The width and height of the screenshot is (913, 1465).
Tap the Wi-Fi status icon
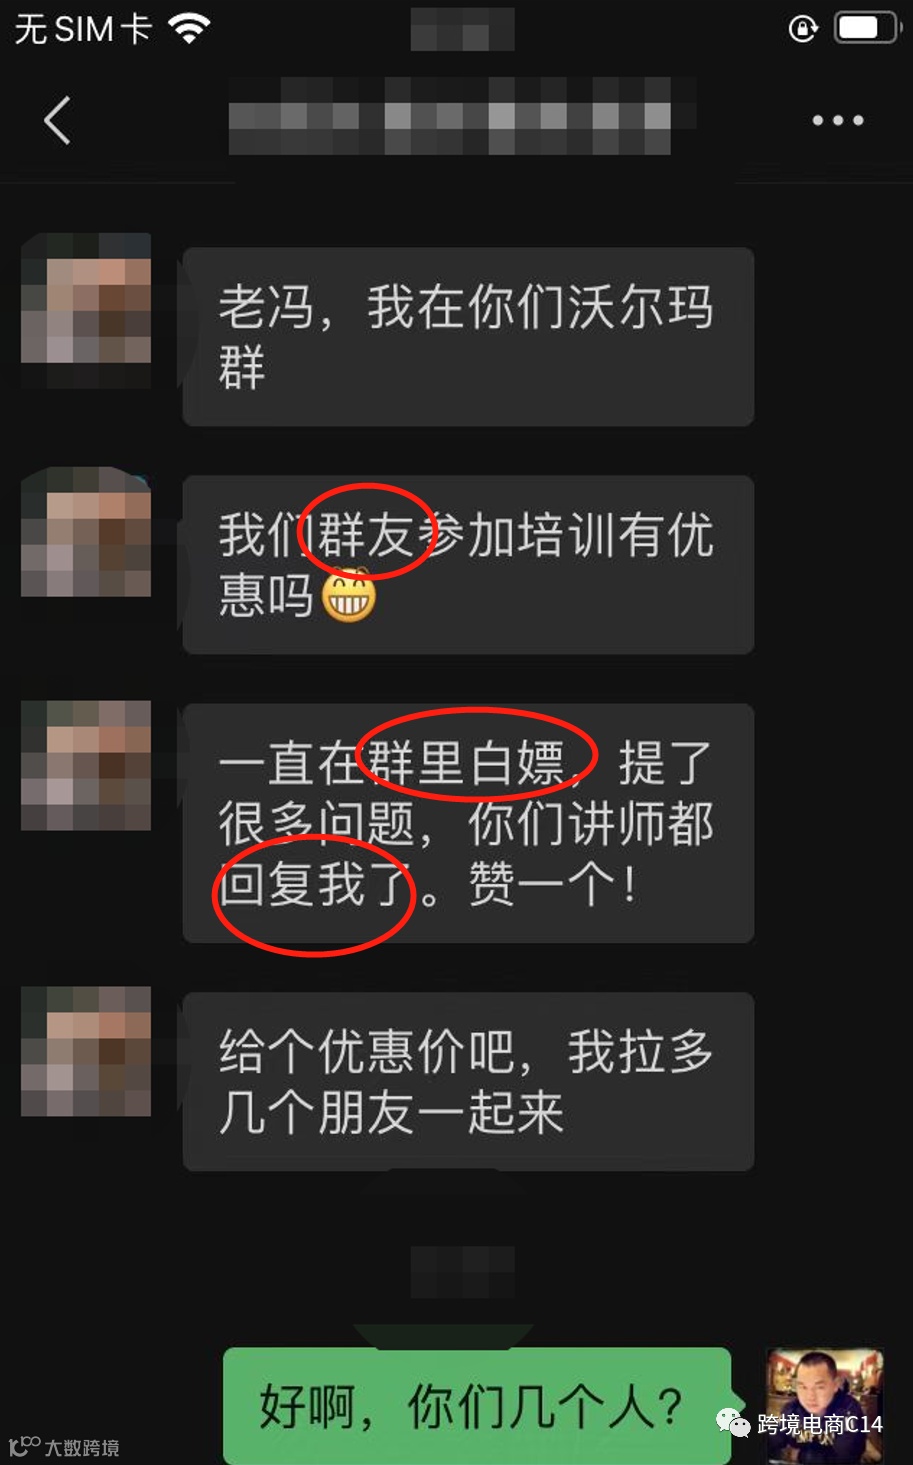[189, 28]
